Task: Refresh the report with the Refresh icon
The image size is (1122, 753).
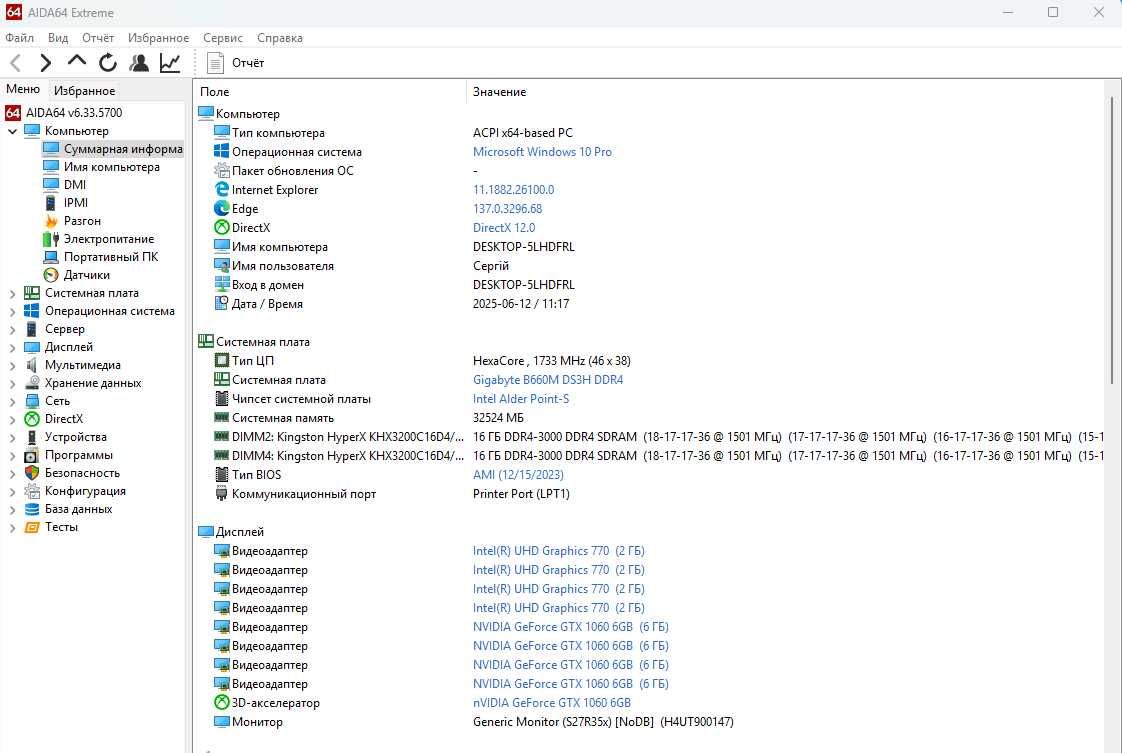Action: [108, 63]
